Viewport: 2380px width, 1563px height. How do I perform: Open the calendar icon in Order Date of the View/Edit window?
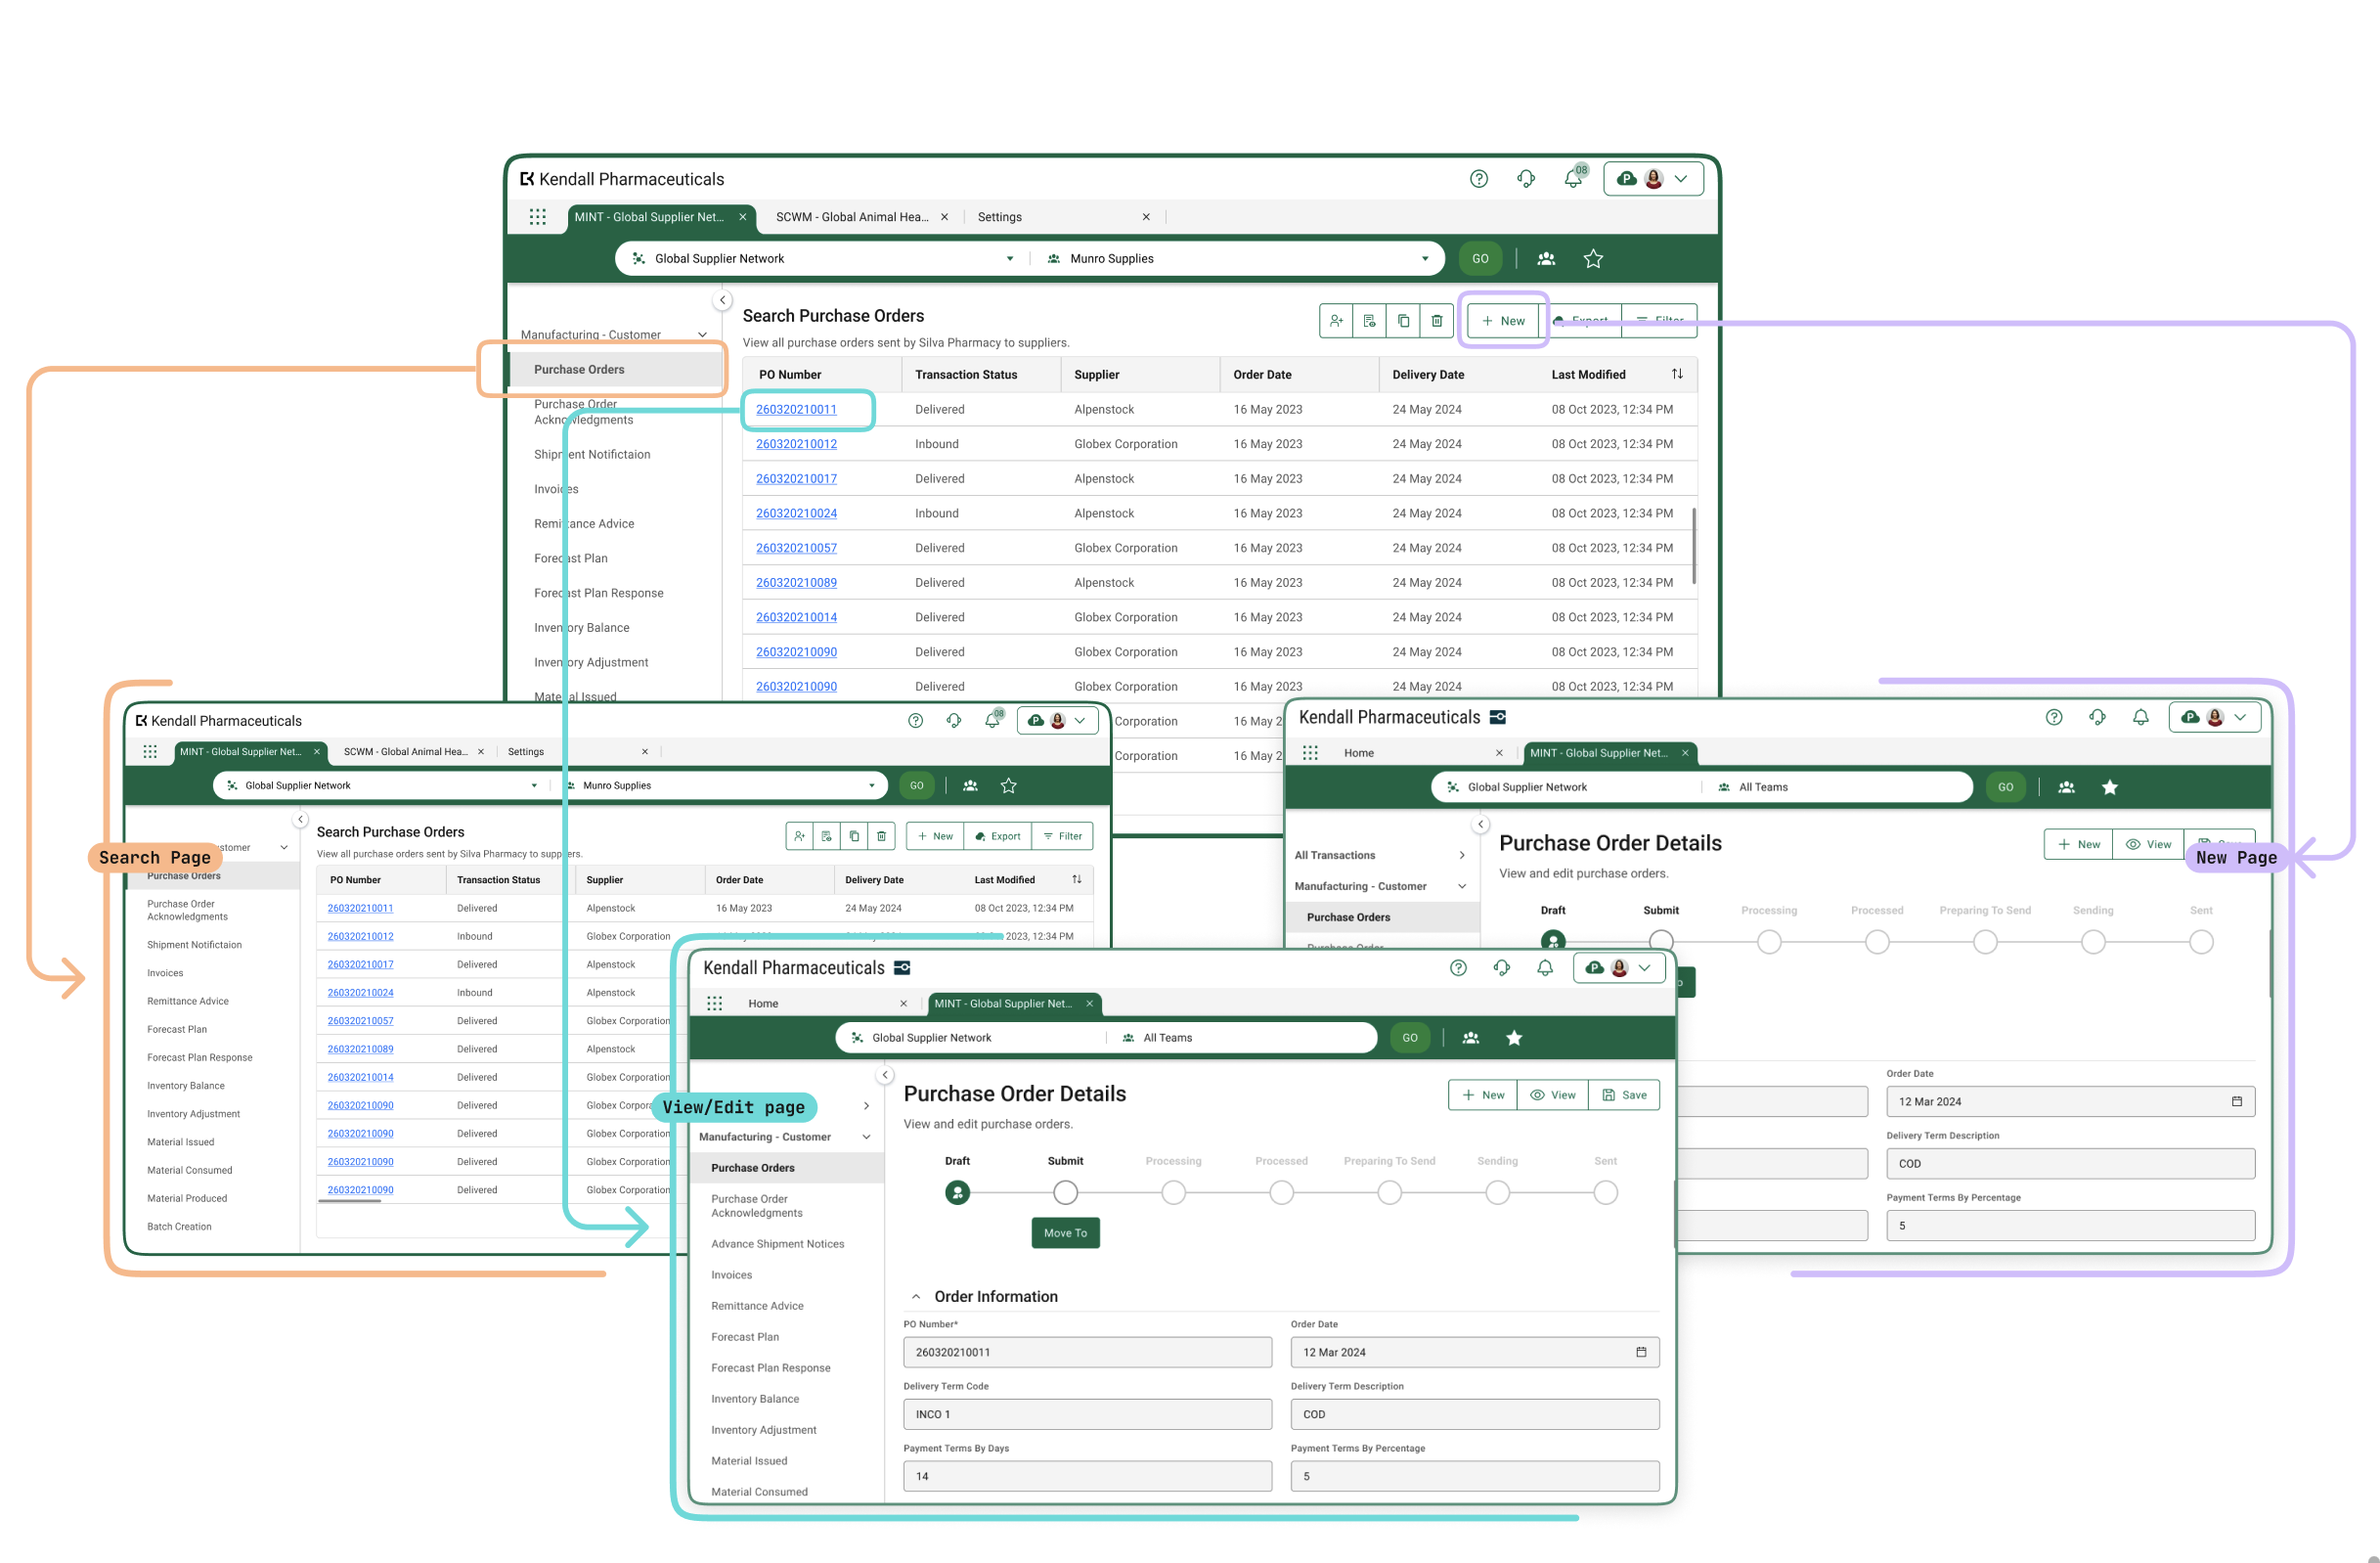1641,1352
